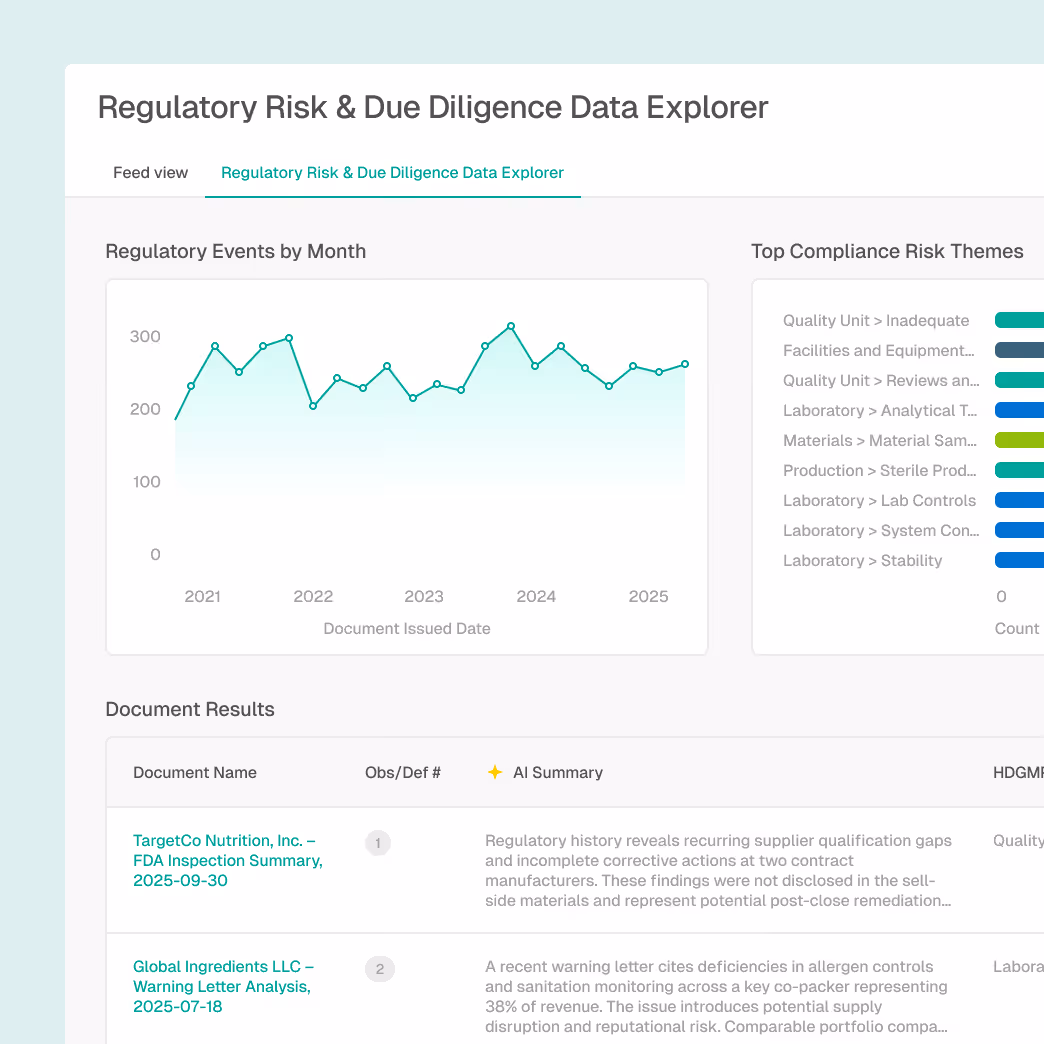This screenshot has height=1044, width=1044.
Task: Click the Laboratory > Stability theme label
Action: 862,560
